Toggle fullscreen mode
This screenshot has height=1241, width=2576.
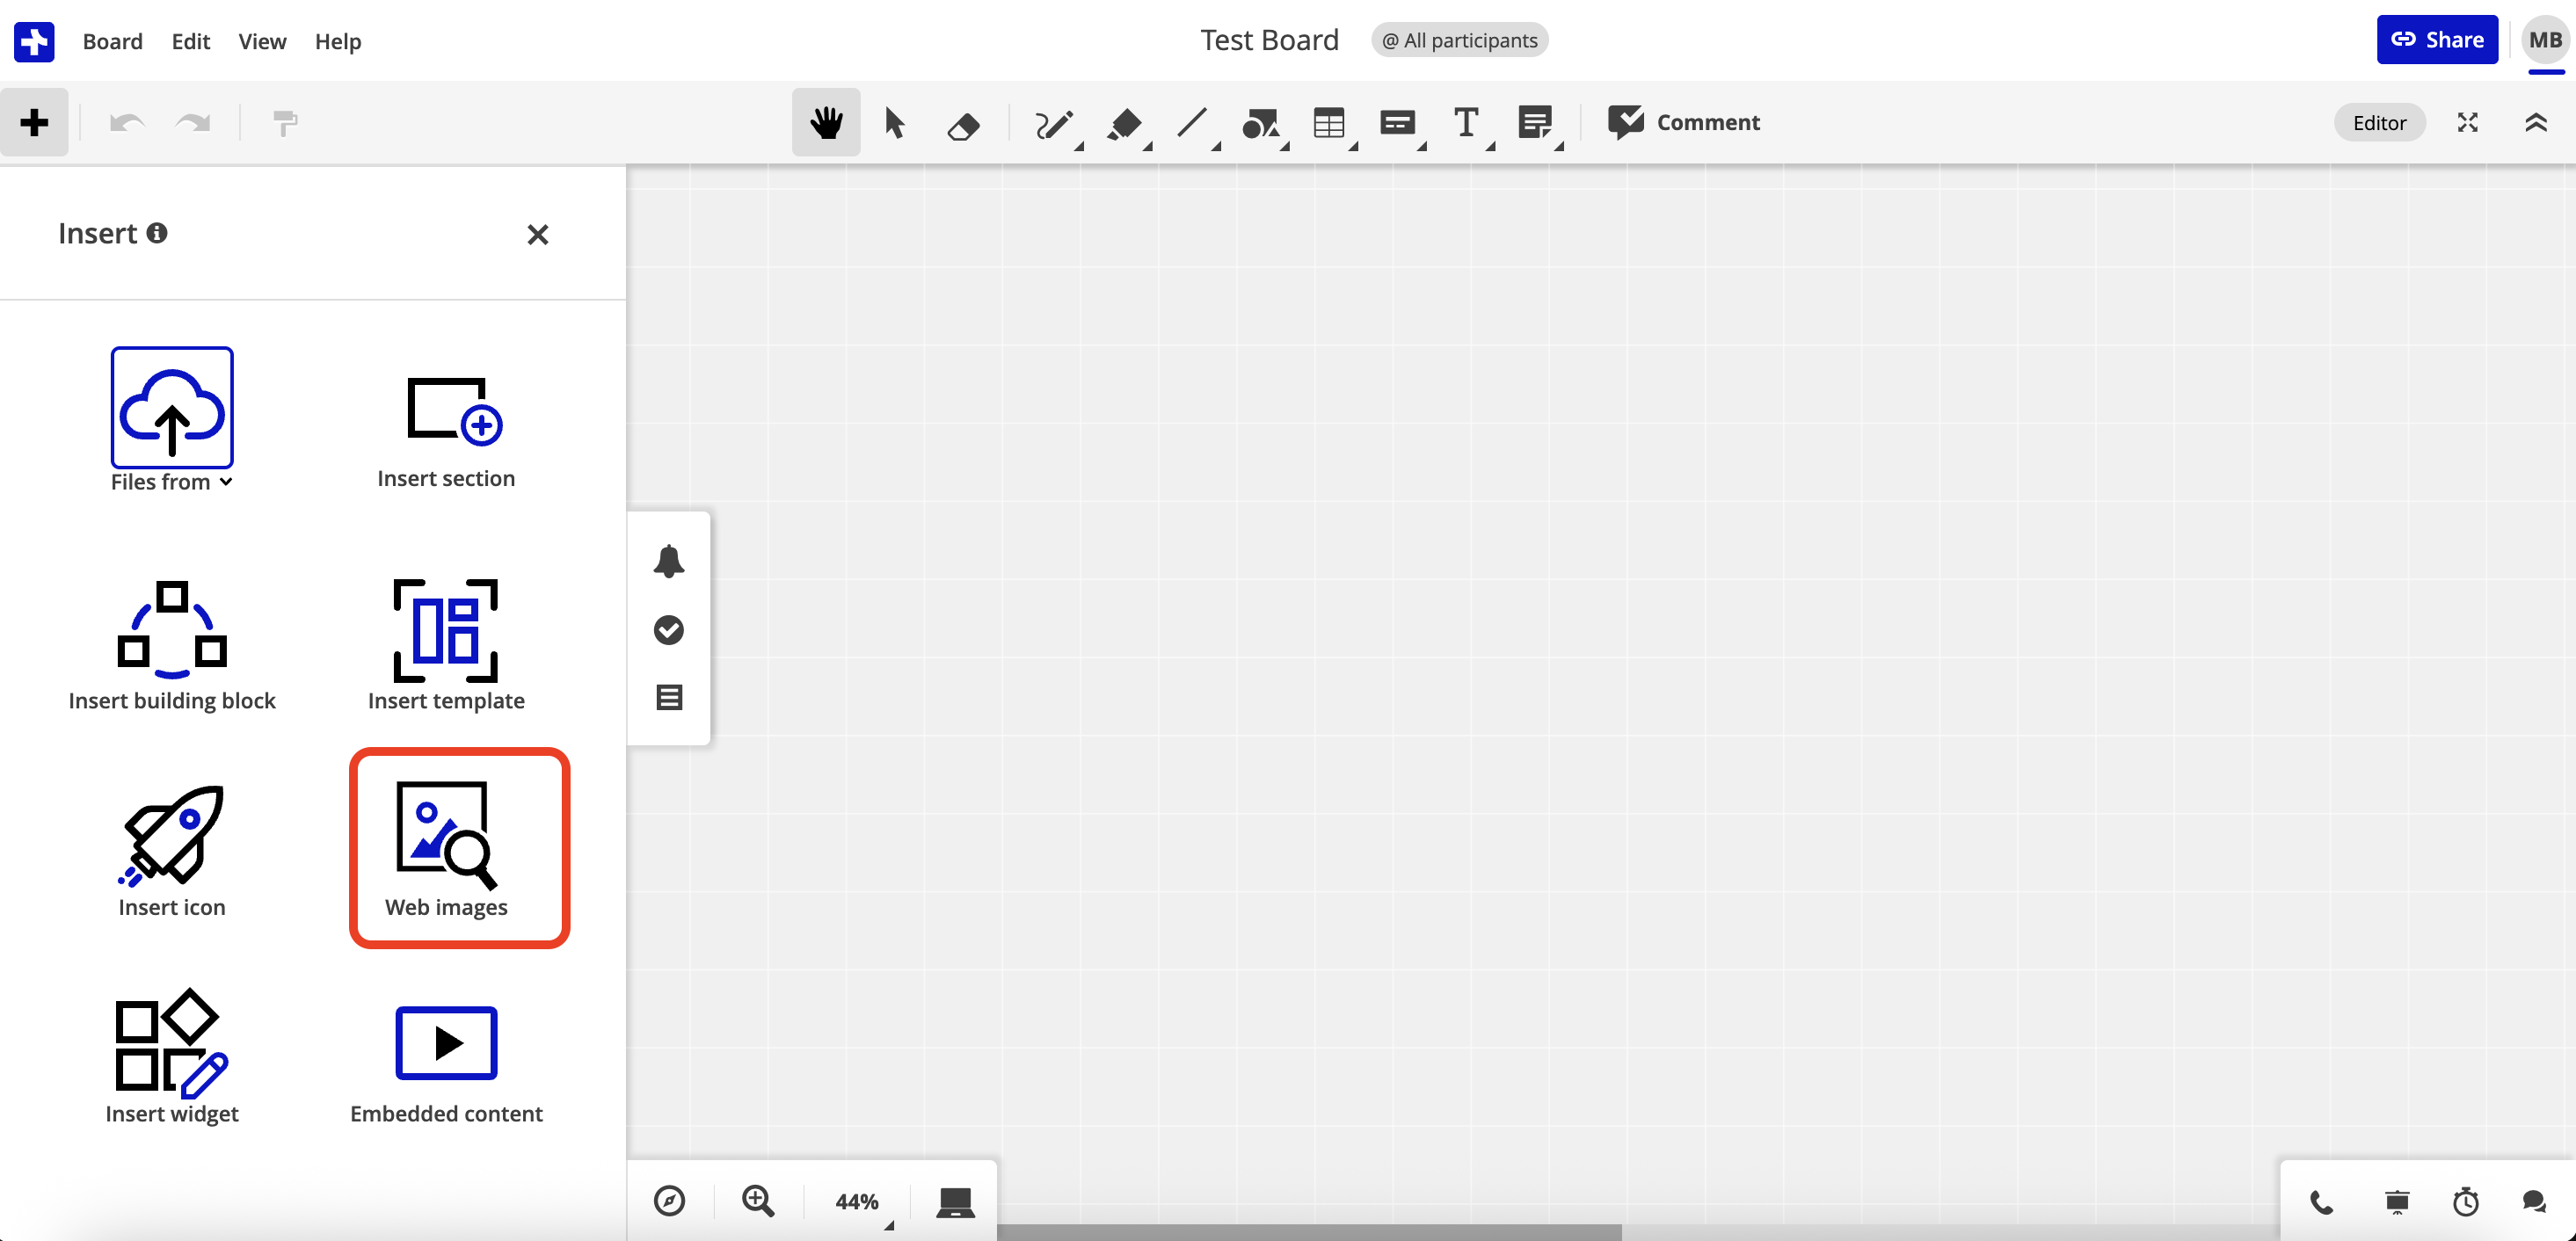[2467, 122]
